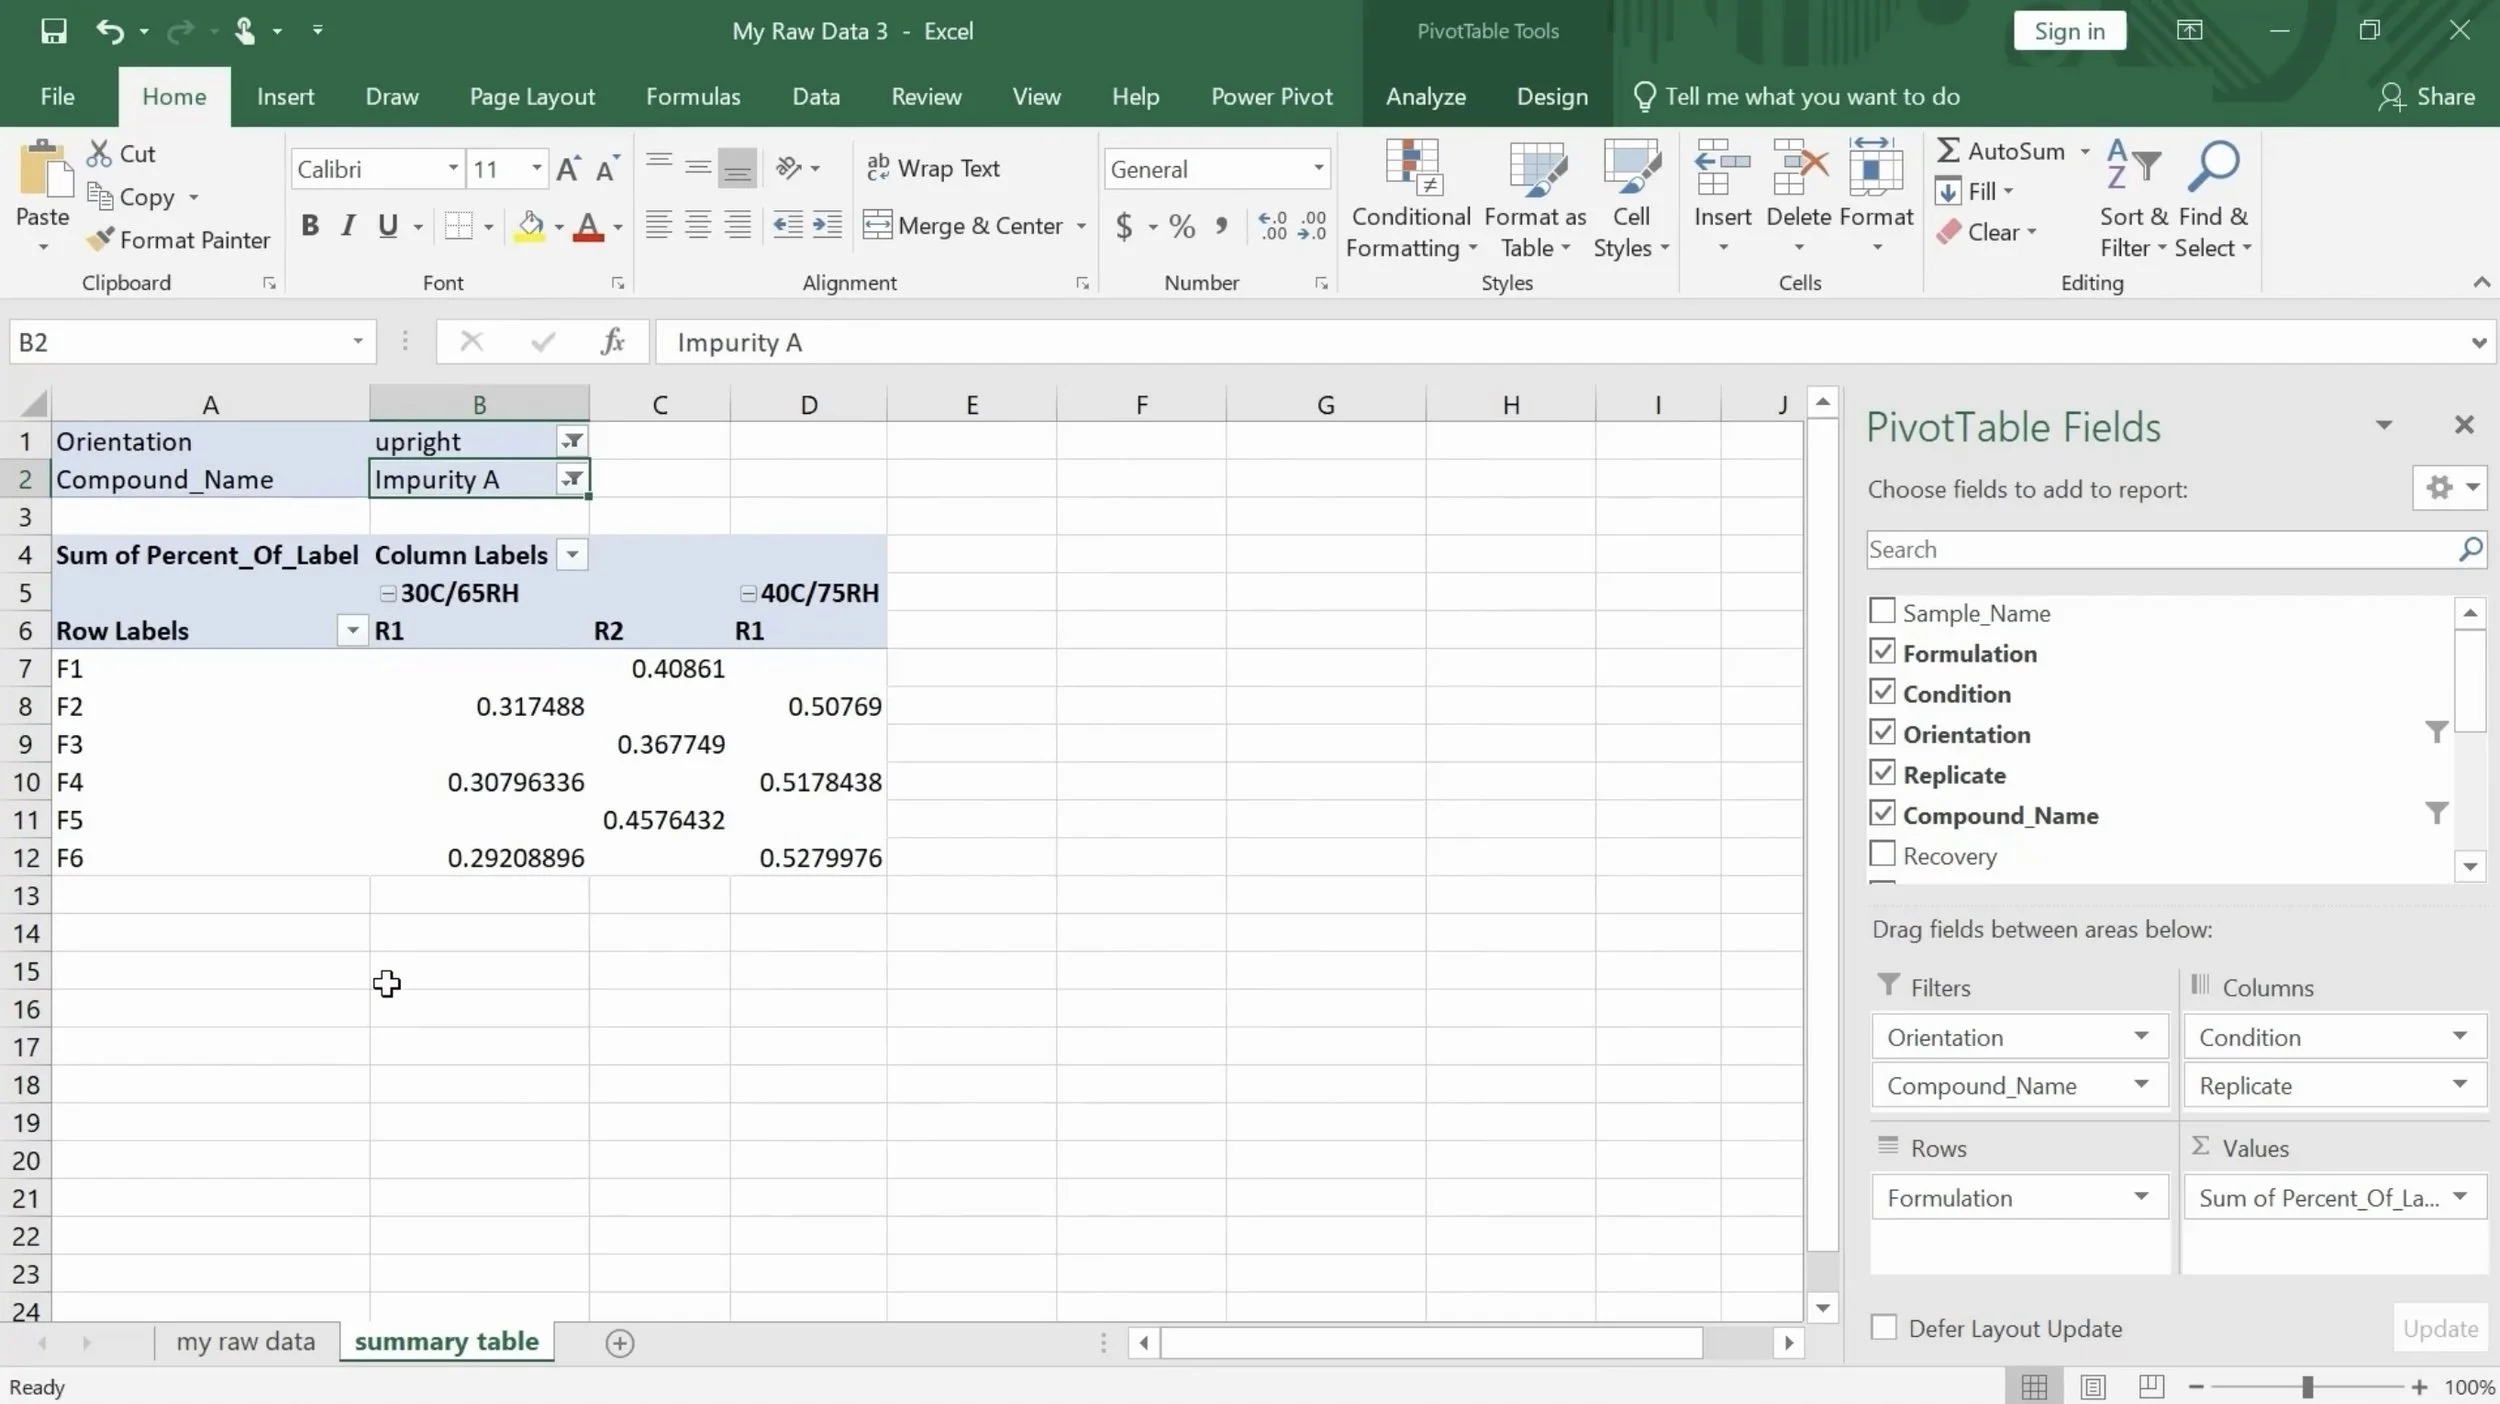This screenshot has width=2500, height=1404.
Task: Check the Sample_Name field checkbox
Action: click(x=1882, y=611)
